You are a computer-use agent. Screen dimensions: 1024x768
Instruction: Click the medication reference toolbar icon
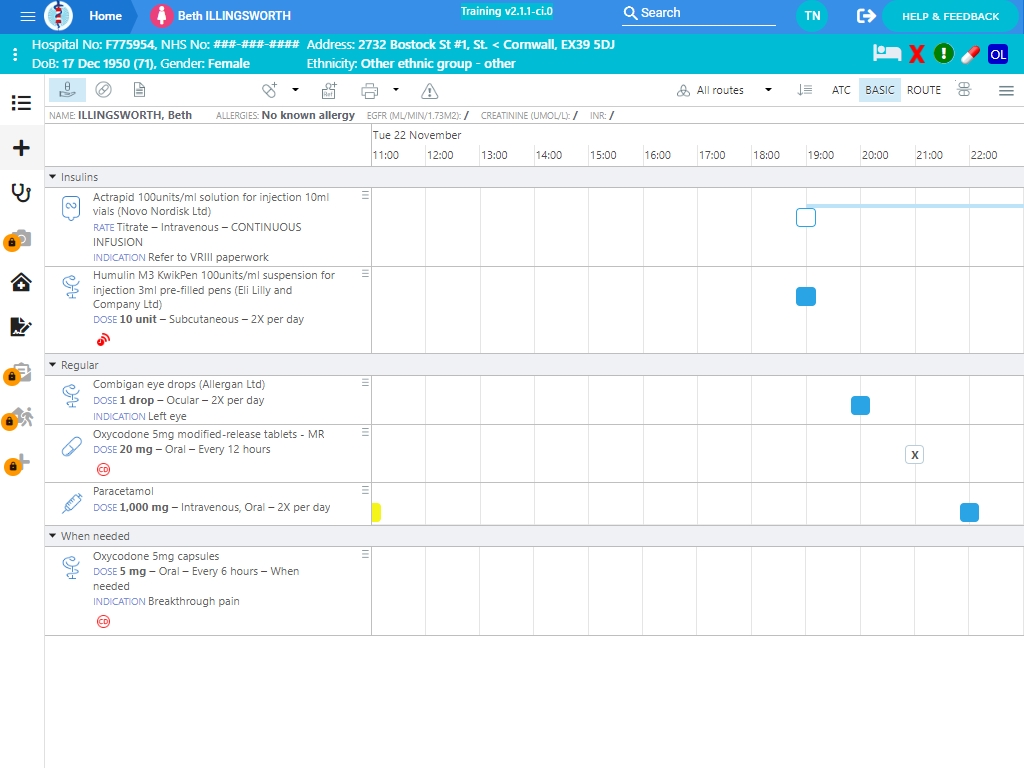tap(329, 90)
